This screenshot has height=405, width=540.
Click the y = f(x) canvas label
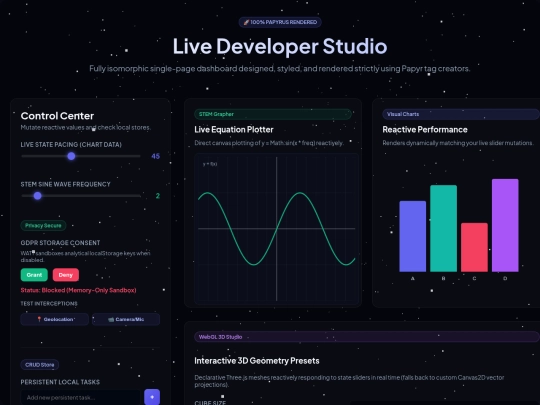pyautogui.click(x=210, y=164)
